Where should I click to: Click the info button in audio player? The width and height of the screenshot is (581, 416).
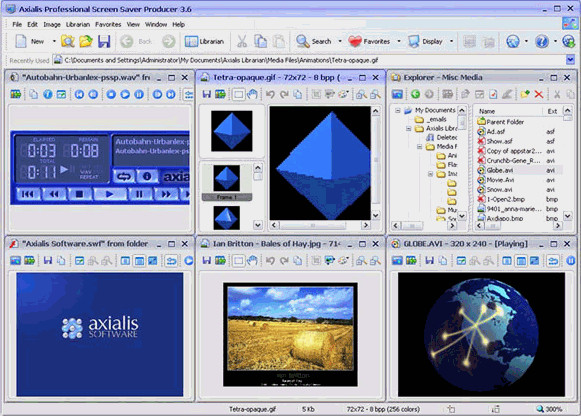pos(147,177)
